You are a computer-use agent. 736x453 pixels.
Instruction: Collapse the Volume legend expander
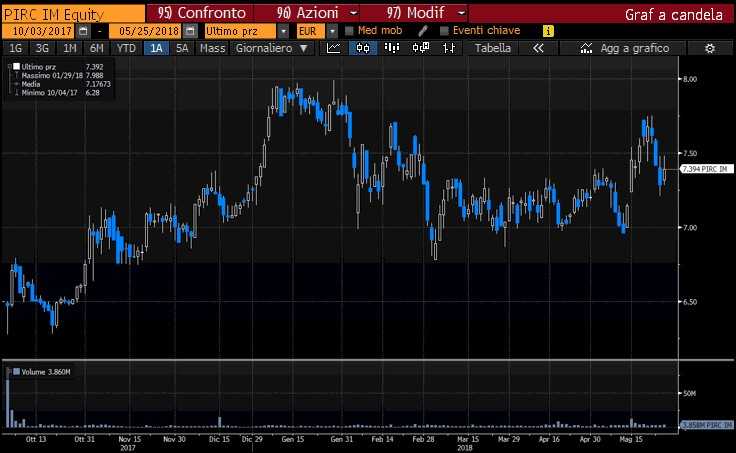pos(9,372)
